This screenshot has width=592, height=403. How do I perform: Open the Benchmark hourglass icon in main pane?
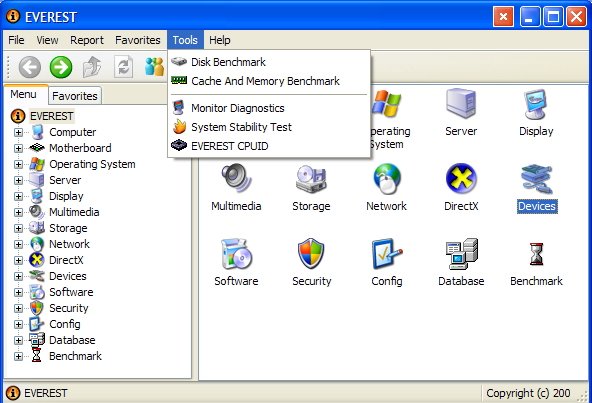(x=536, y=254)
